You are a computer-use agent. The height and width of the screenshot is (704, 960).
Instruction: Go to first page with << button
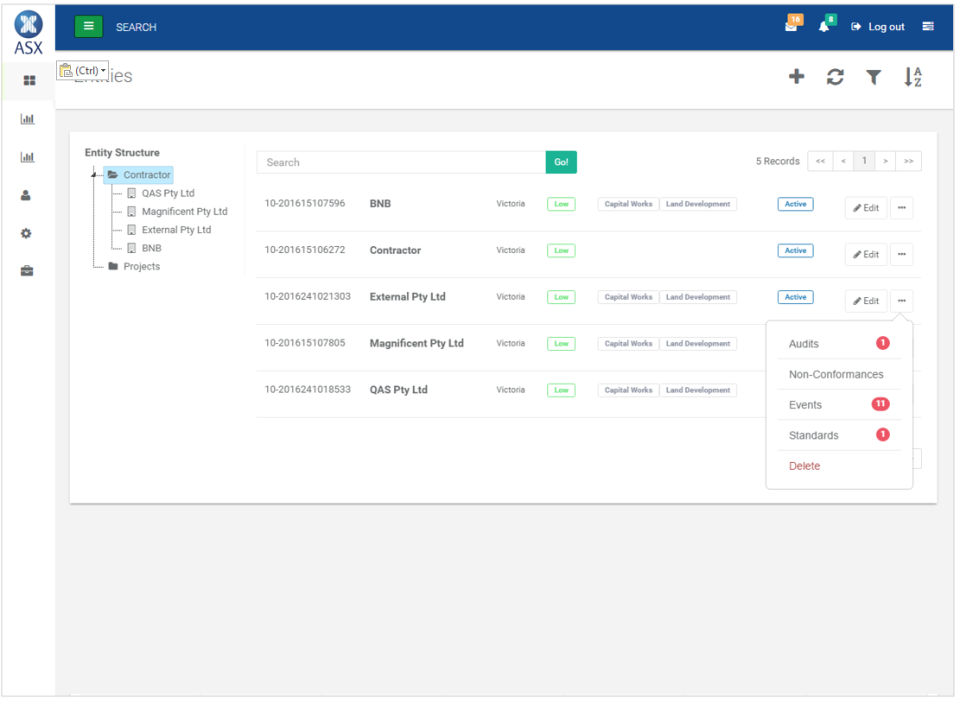(x=820, y=161)
